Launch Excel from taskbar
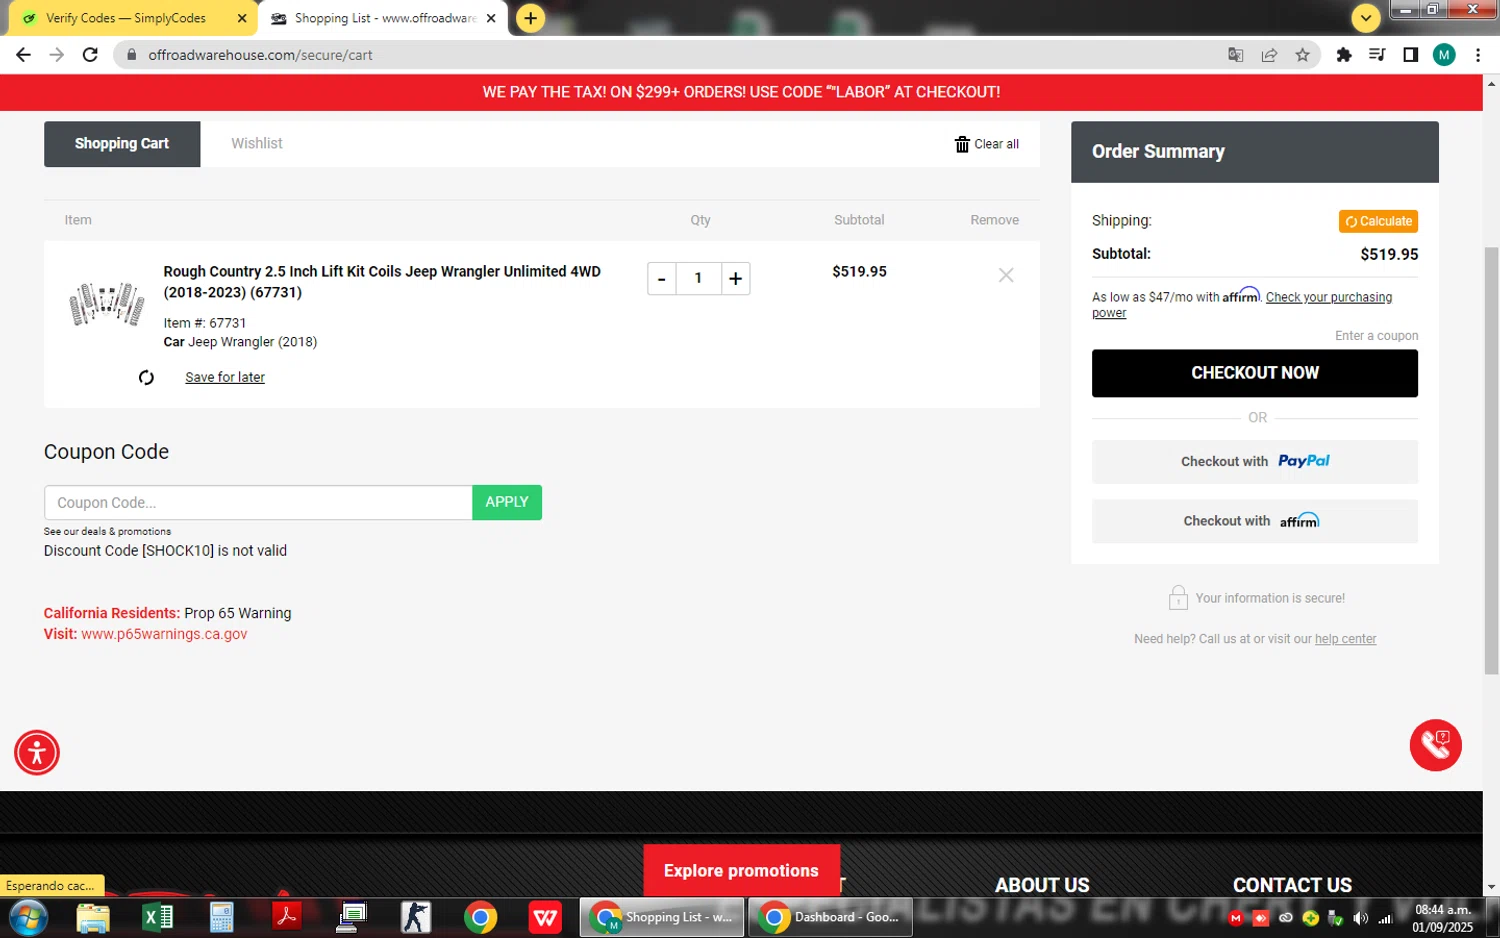The height and width of the screenshot is (938, 1500). point(158,917)
